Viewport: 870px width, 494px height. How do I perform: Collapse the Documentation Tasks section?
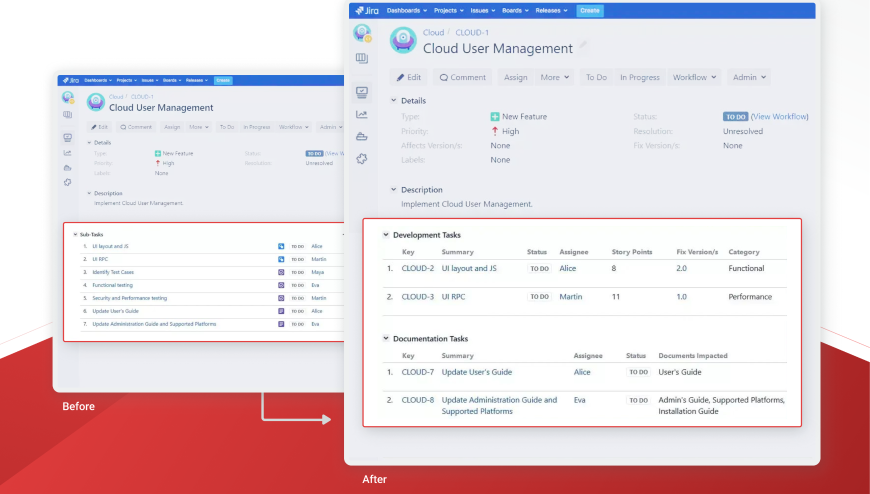point(386,339)
